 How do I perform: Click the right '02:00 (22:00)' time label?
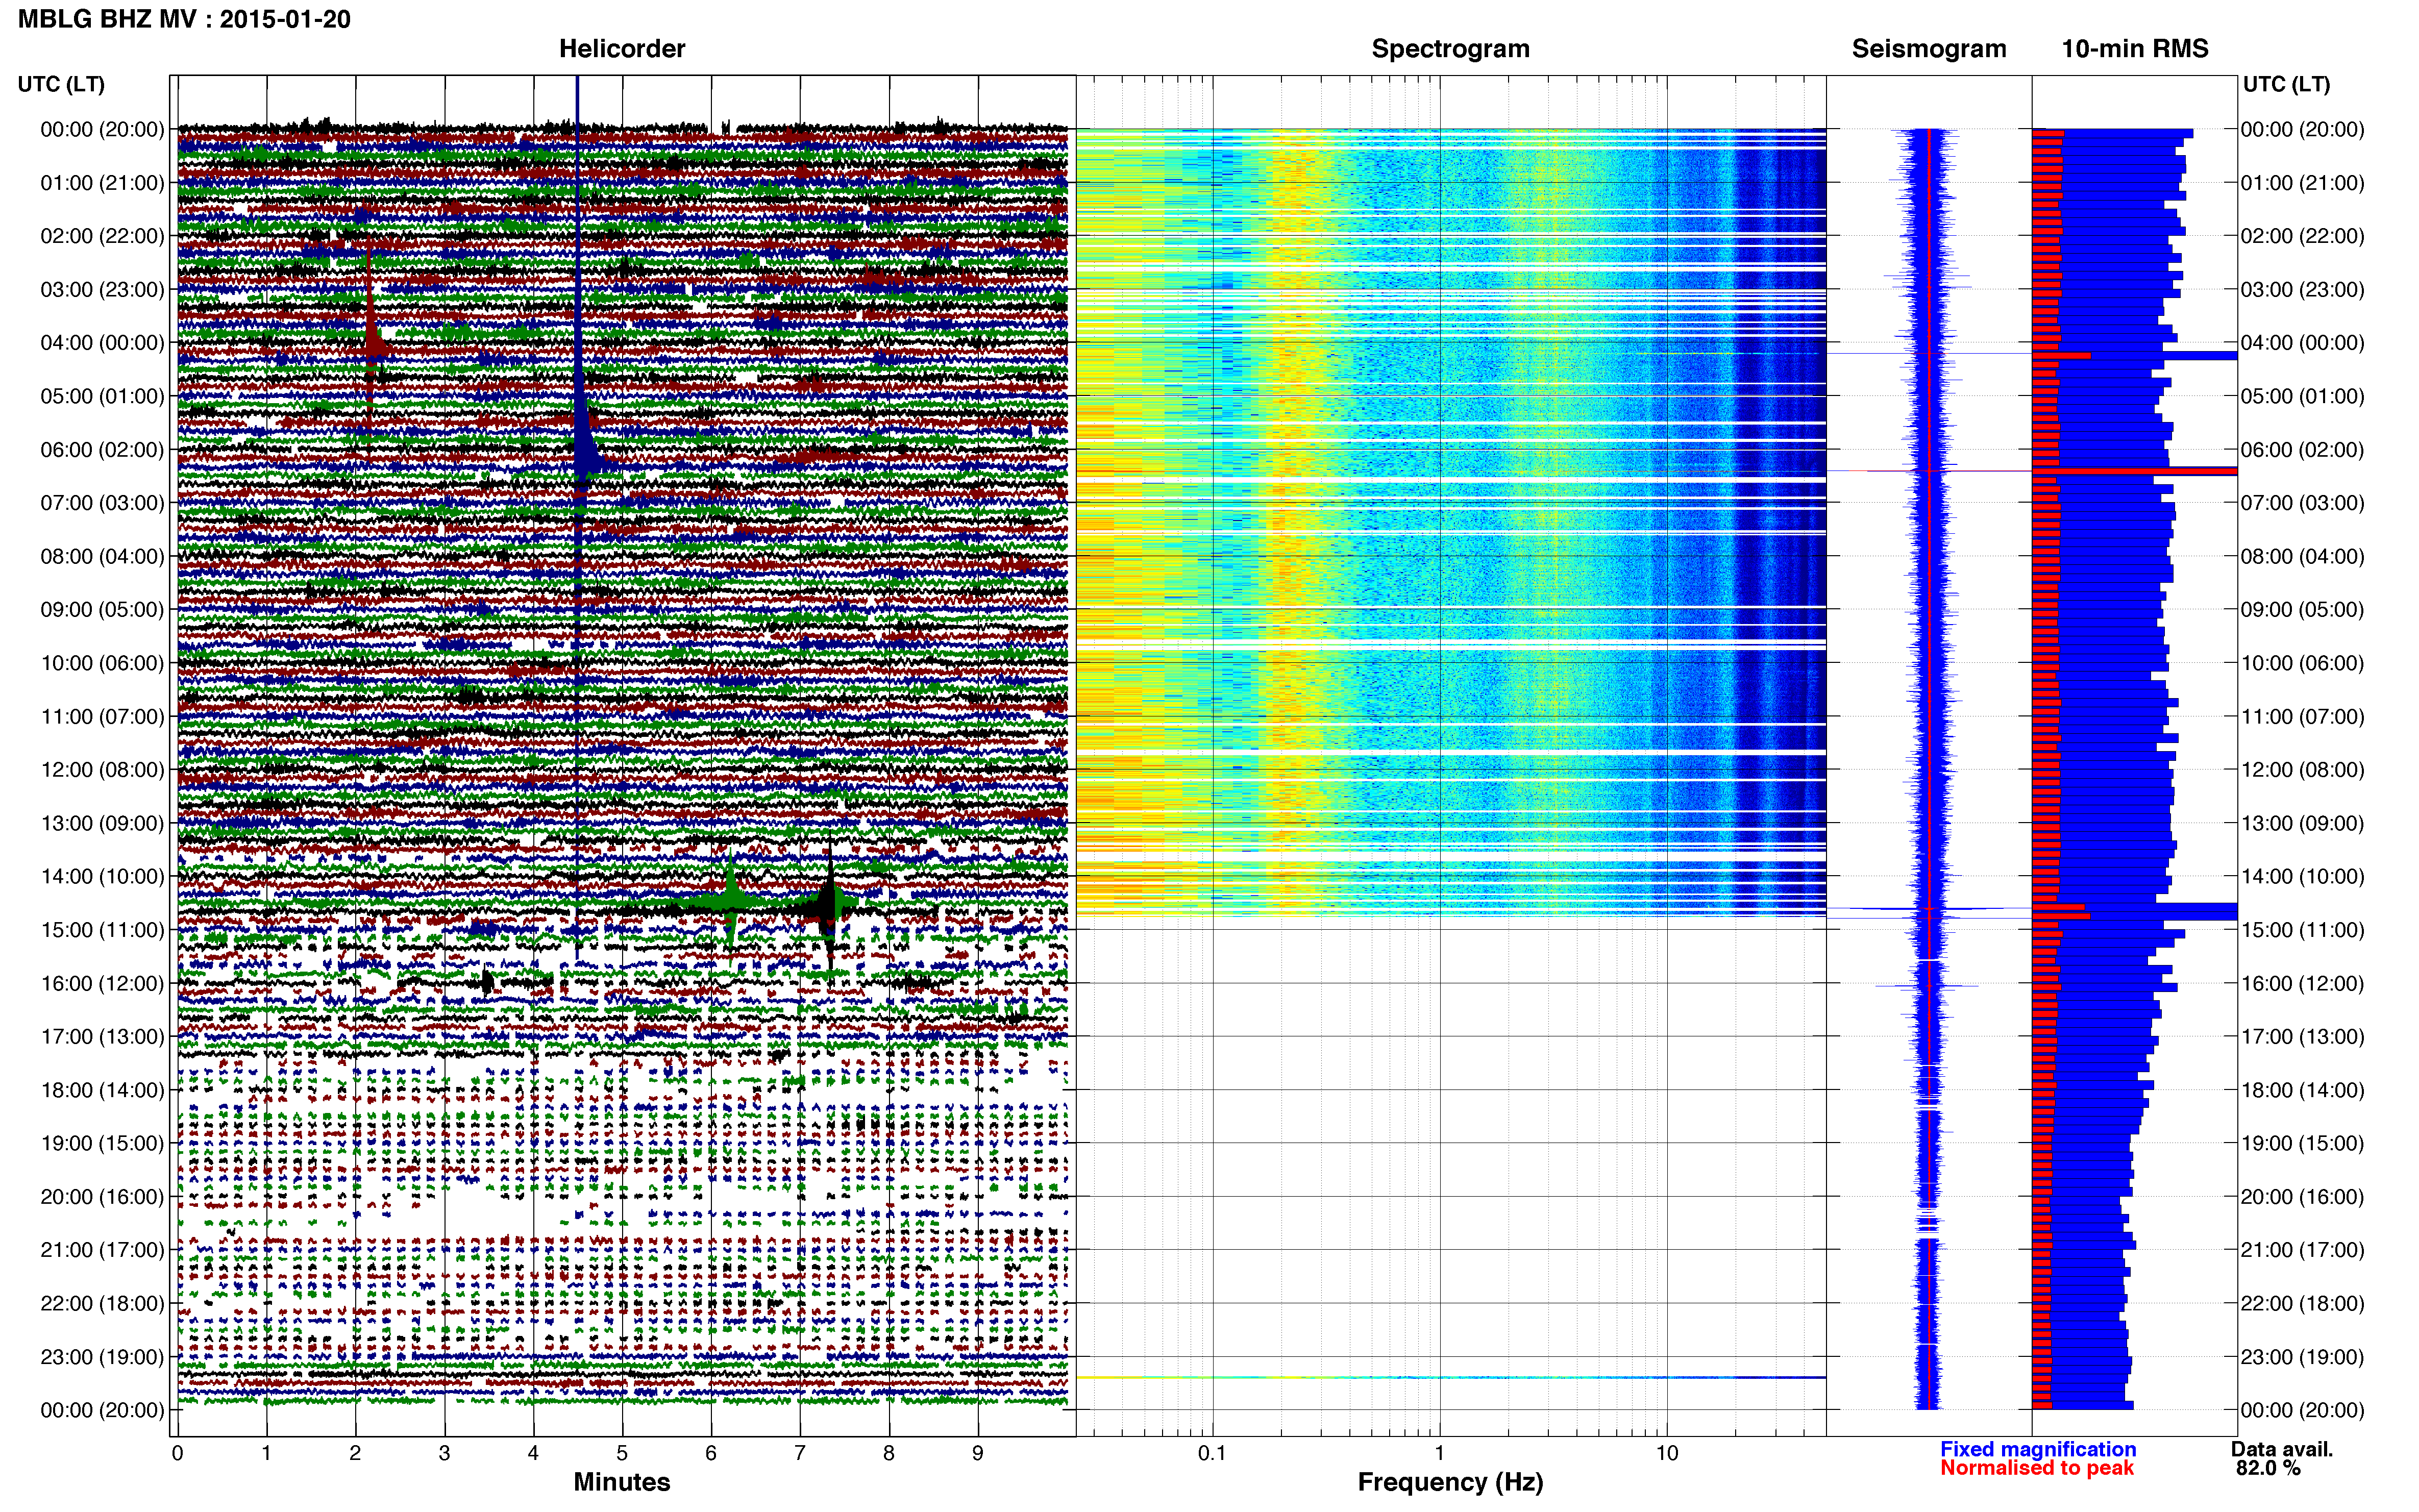point(2302,236)
